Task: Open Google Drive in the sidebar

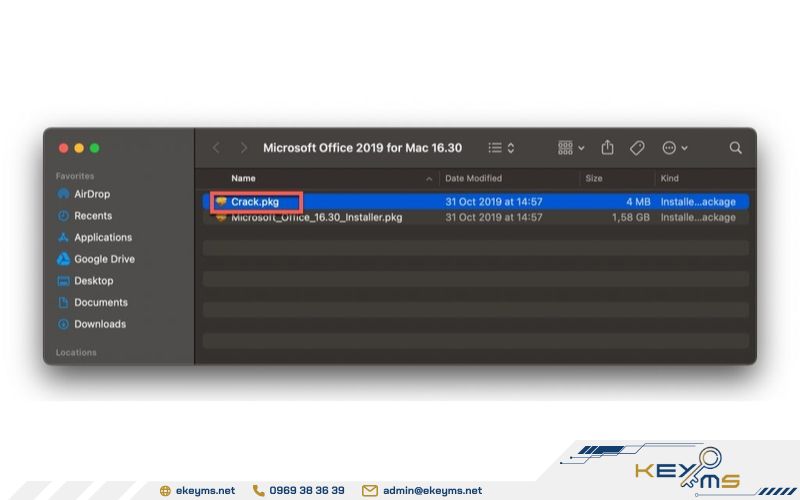Action: tap(96, 259)
